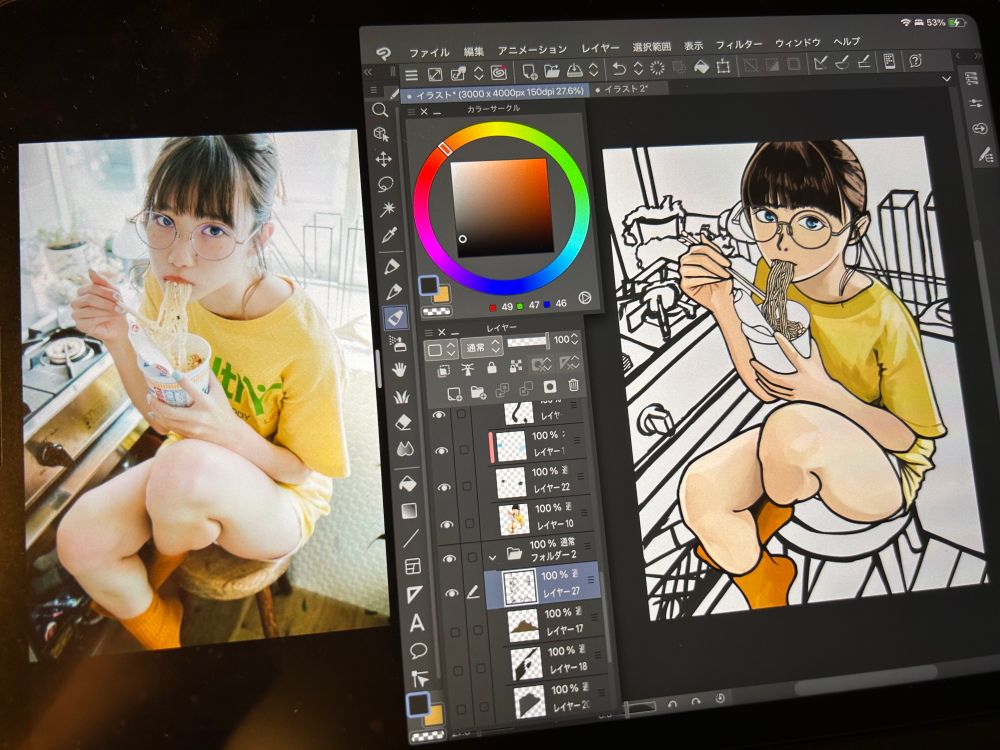Click the Save icon in command bar
Image resolution: width=1000 pixels, height=750 pixels.
point(575,70)
